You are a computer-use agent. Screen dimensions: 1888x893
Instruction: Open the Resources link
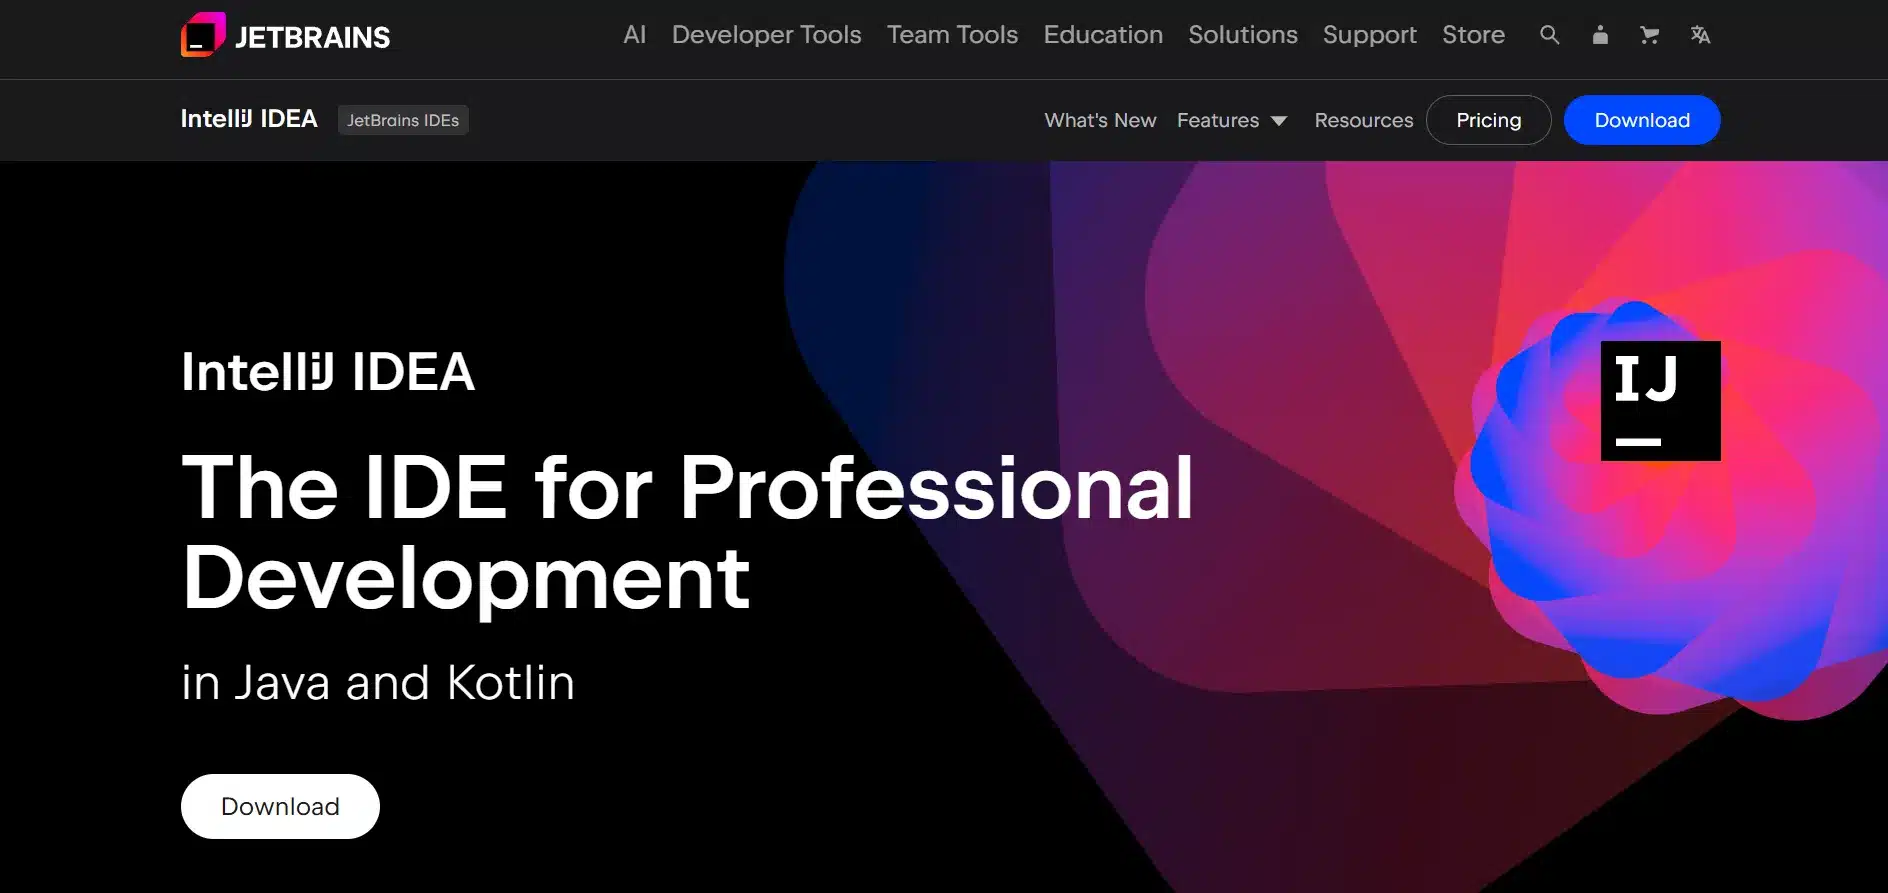tap(1363, 120)
